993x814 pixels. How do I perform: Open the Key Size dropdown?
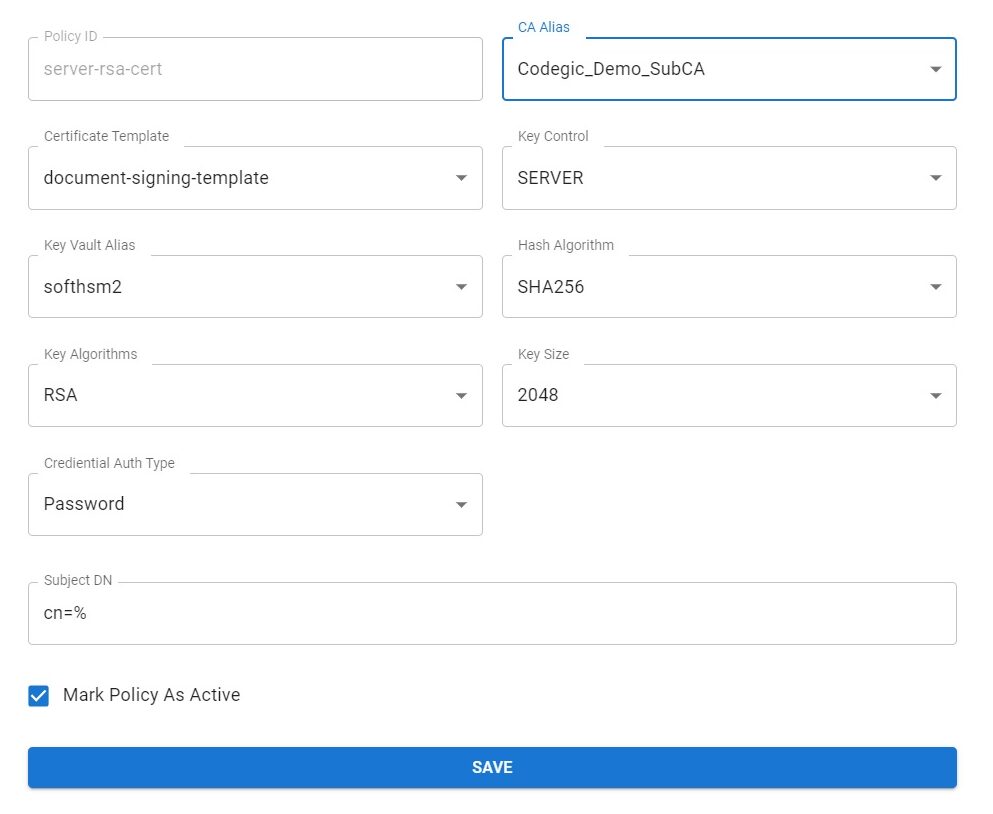coord(934,395)
